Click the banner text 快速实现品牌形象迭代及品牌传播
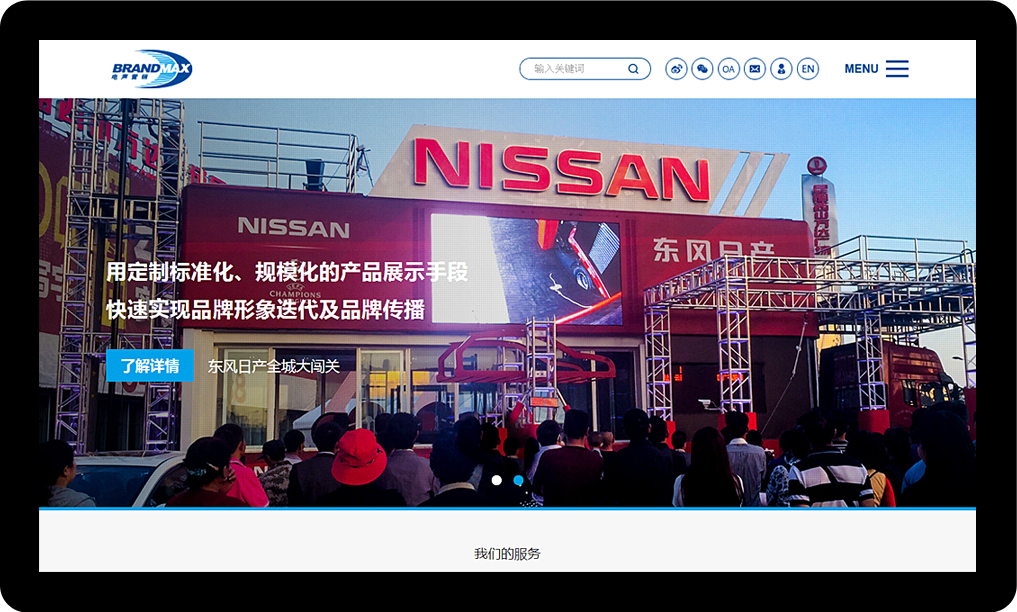 265,310
